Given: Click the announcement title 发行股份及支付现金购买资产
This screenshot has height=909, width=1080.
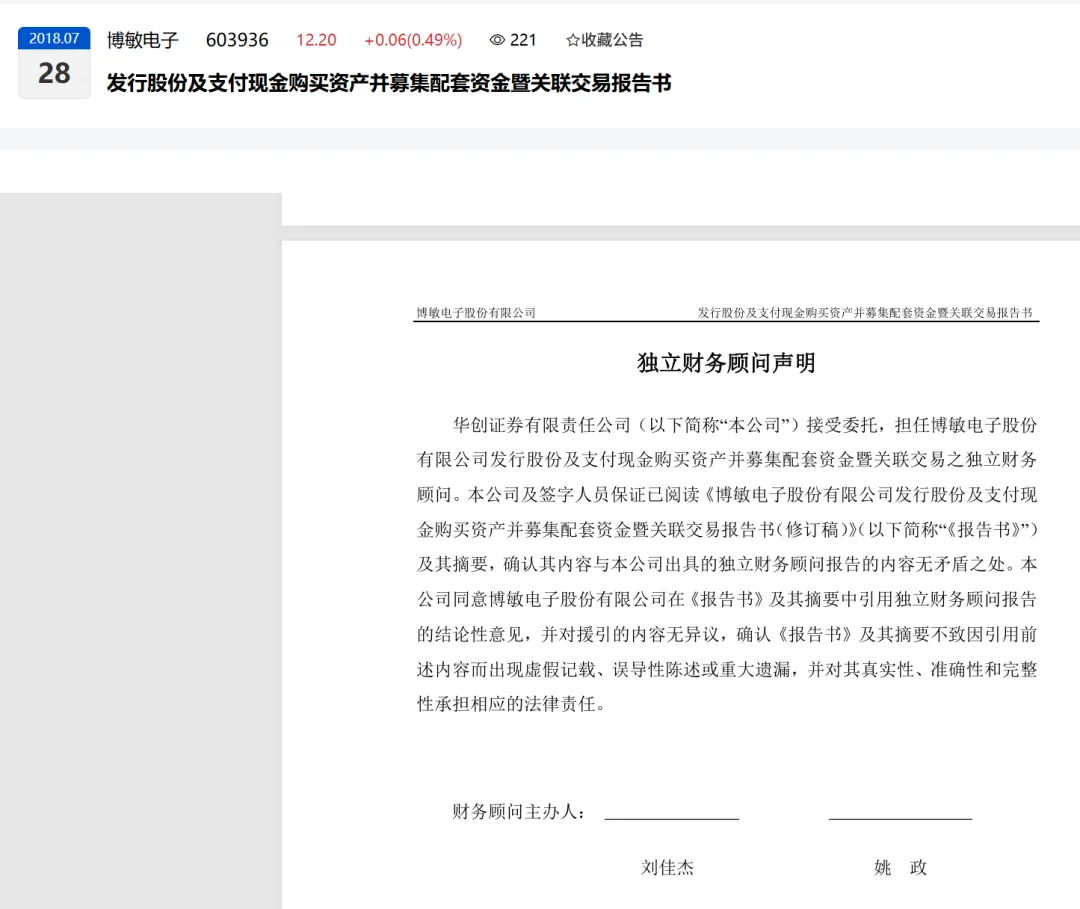Looking at the screenshot, I should 388,83.
